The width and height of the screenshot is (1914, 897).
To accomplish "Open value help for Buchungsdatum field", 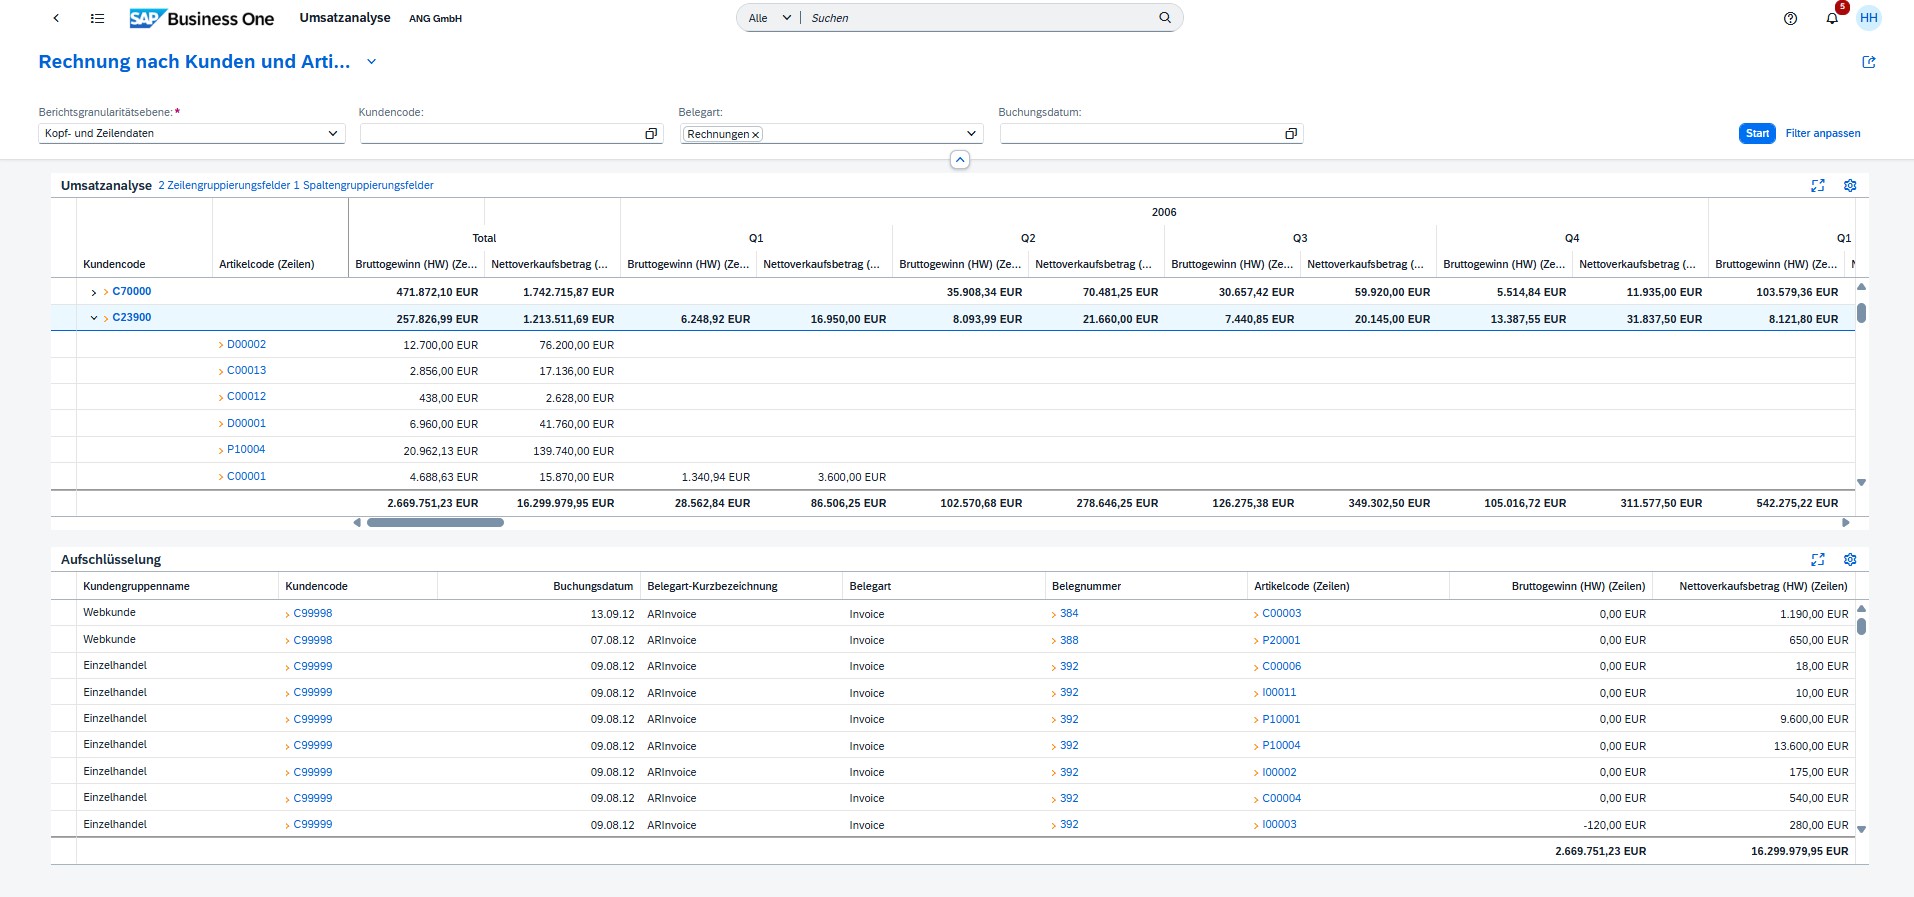I will coord(1291,134).
